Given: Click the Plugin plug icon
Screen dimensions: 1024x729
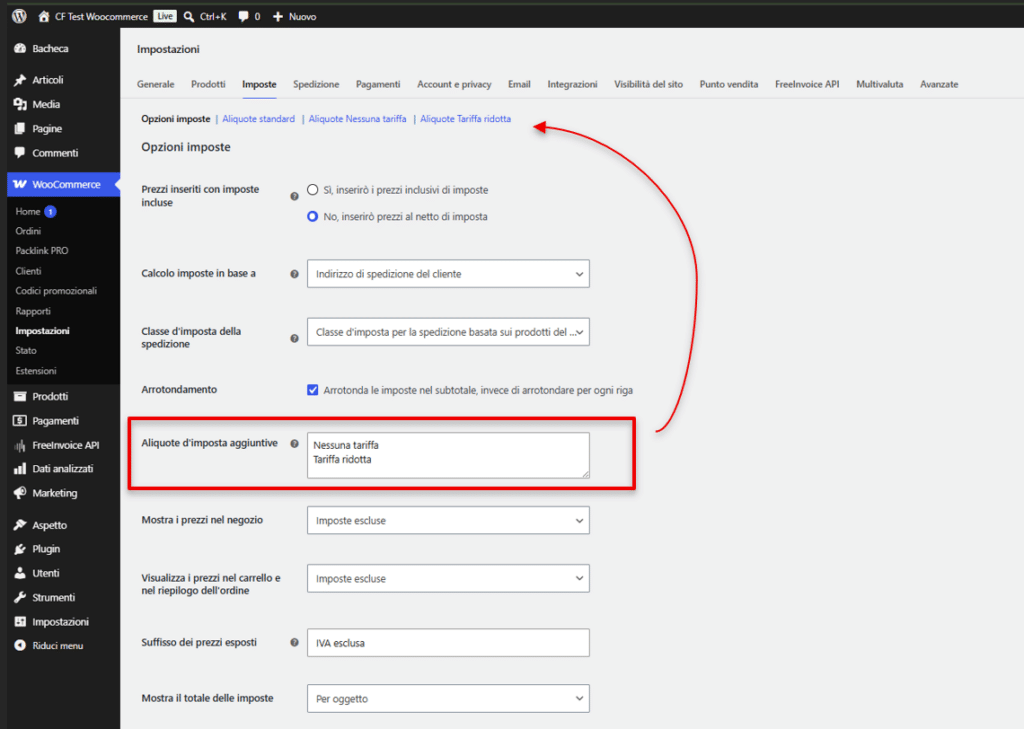Looking at the screenshot, I should tap(20, 549).
